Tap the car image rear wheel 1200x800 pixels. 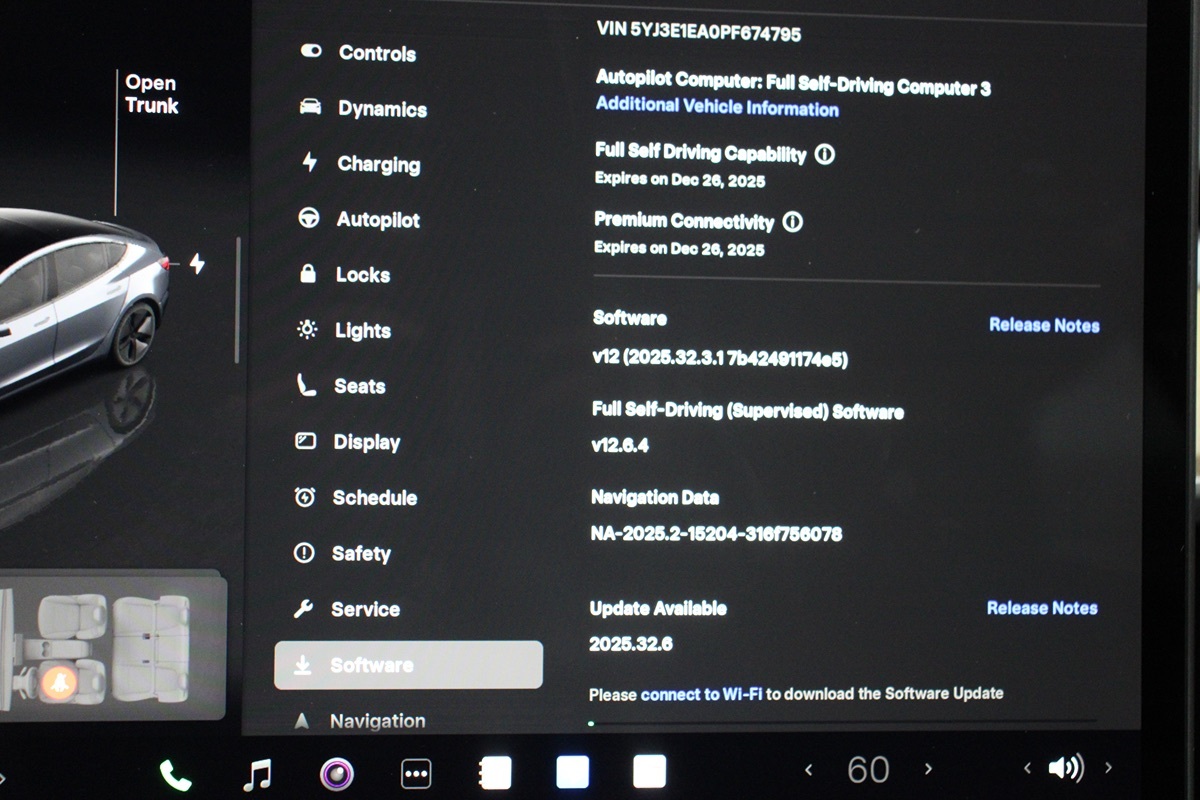[135, 335]
